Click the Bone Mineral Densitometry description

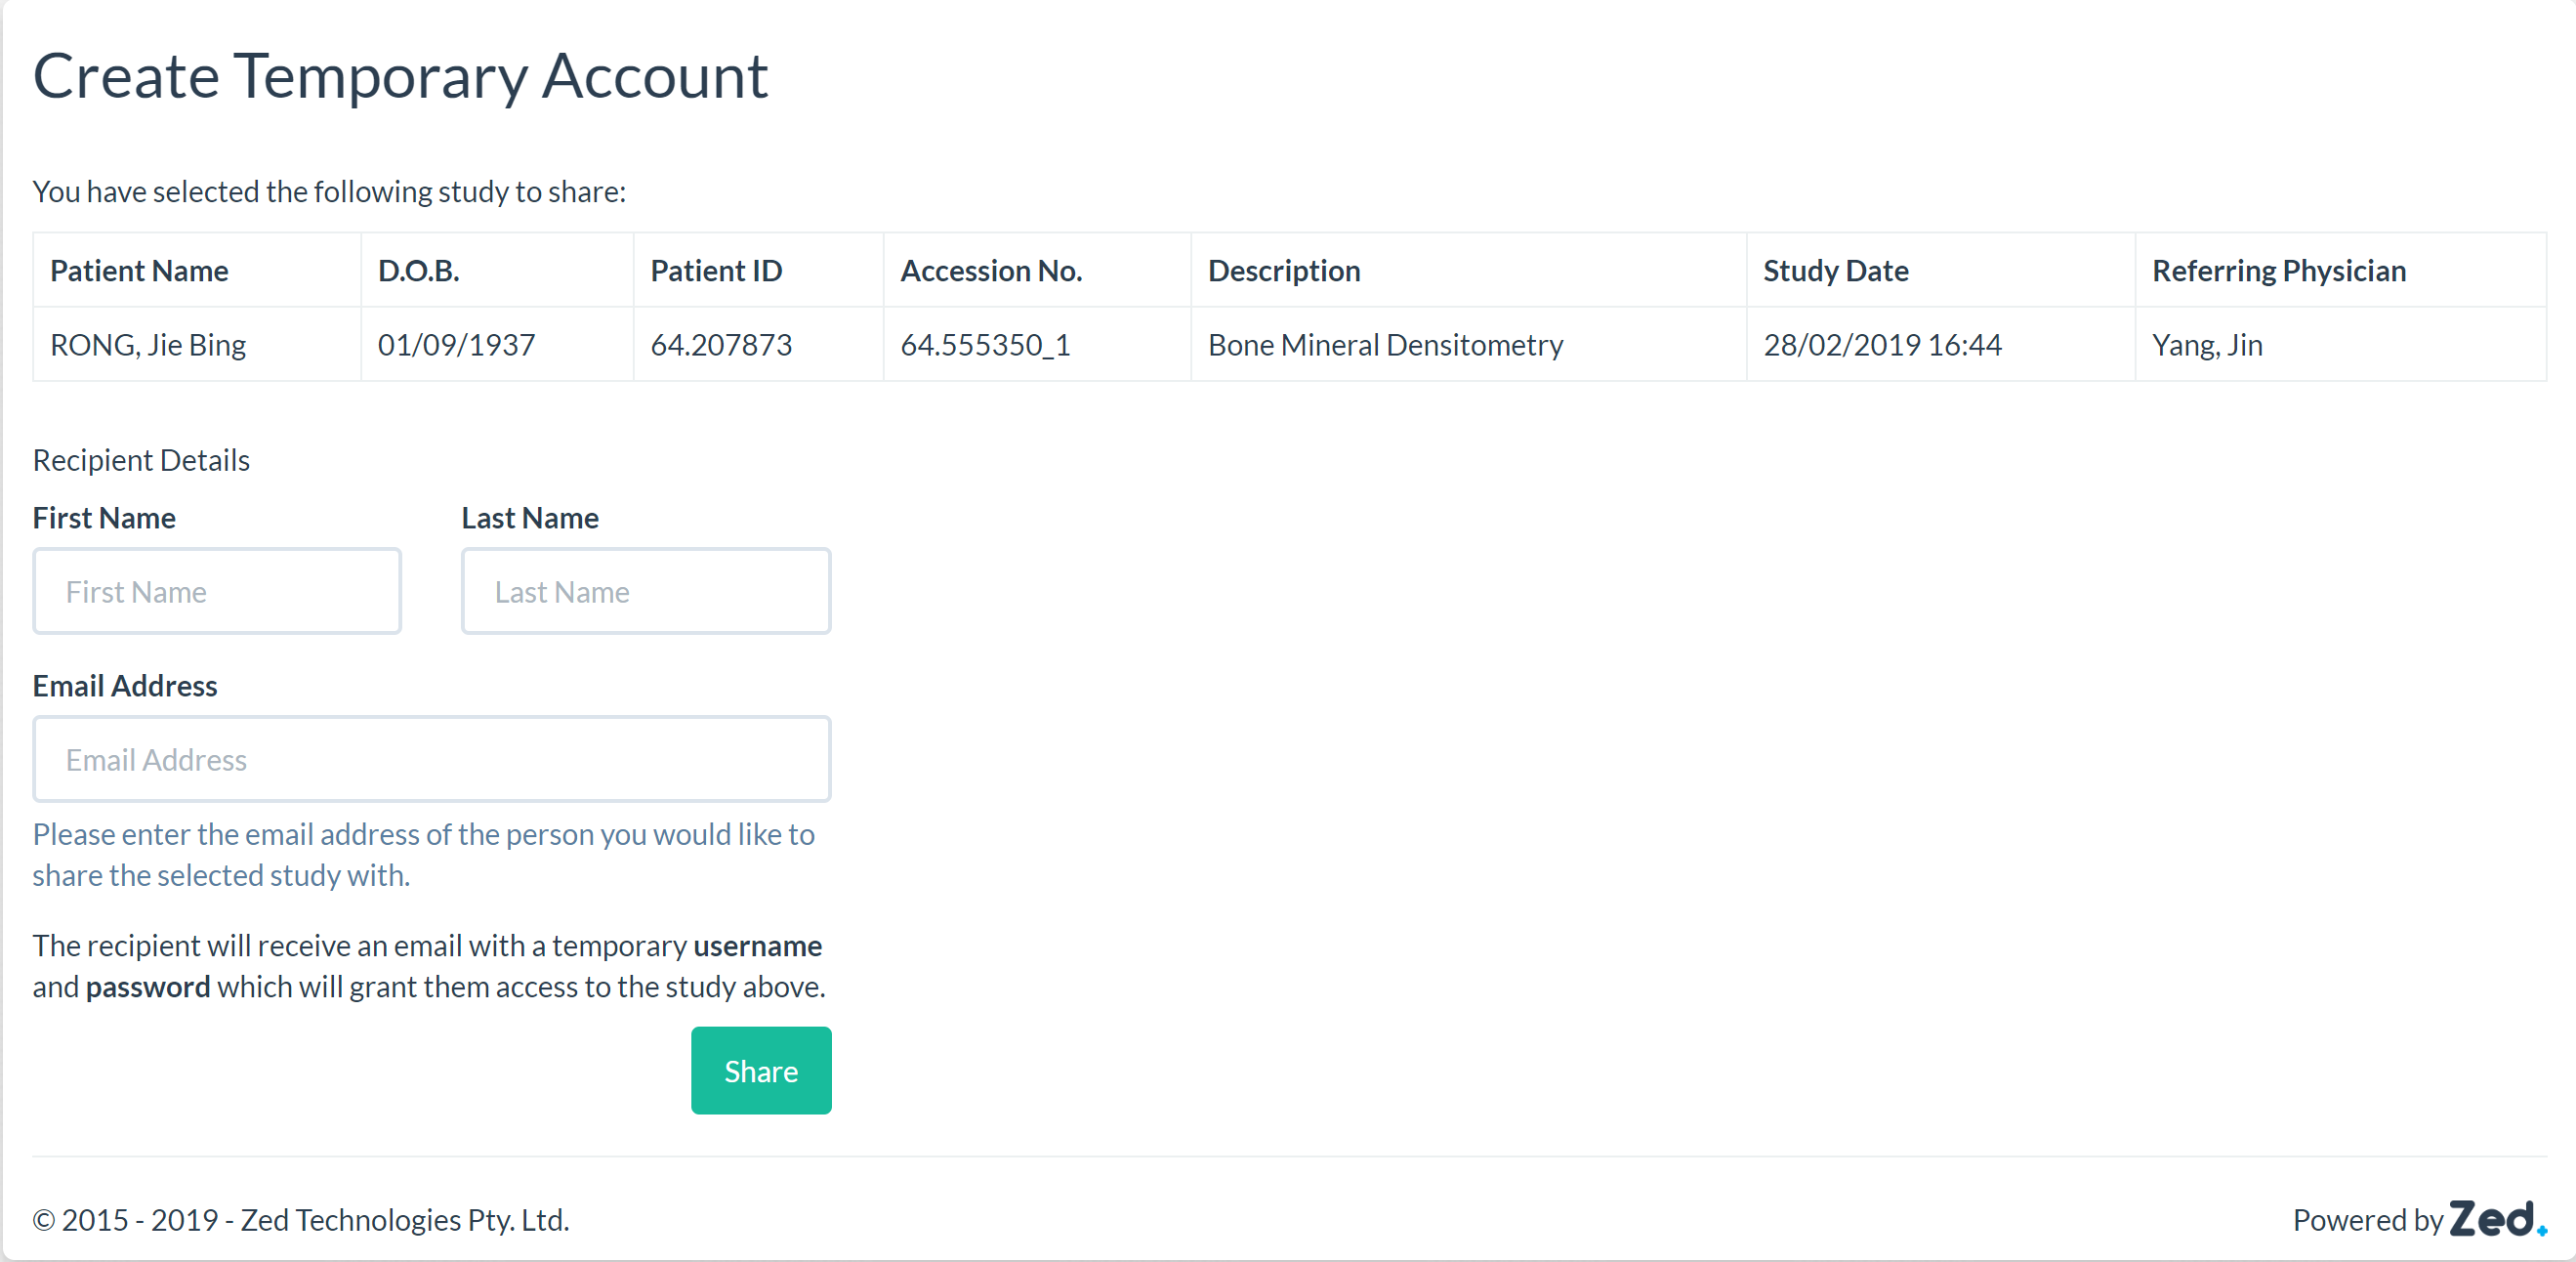tap(1385, 345)
